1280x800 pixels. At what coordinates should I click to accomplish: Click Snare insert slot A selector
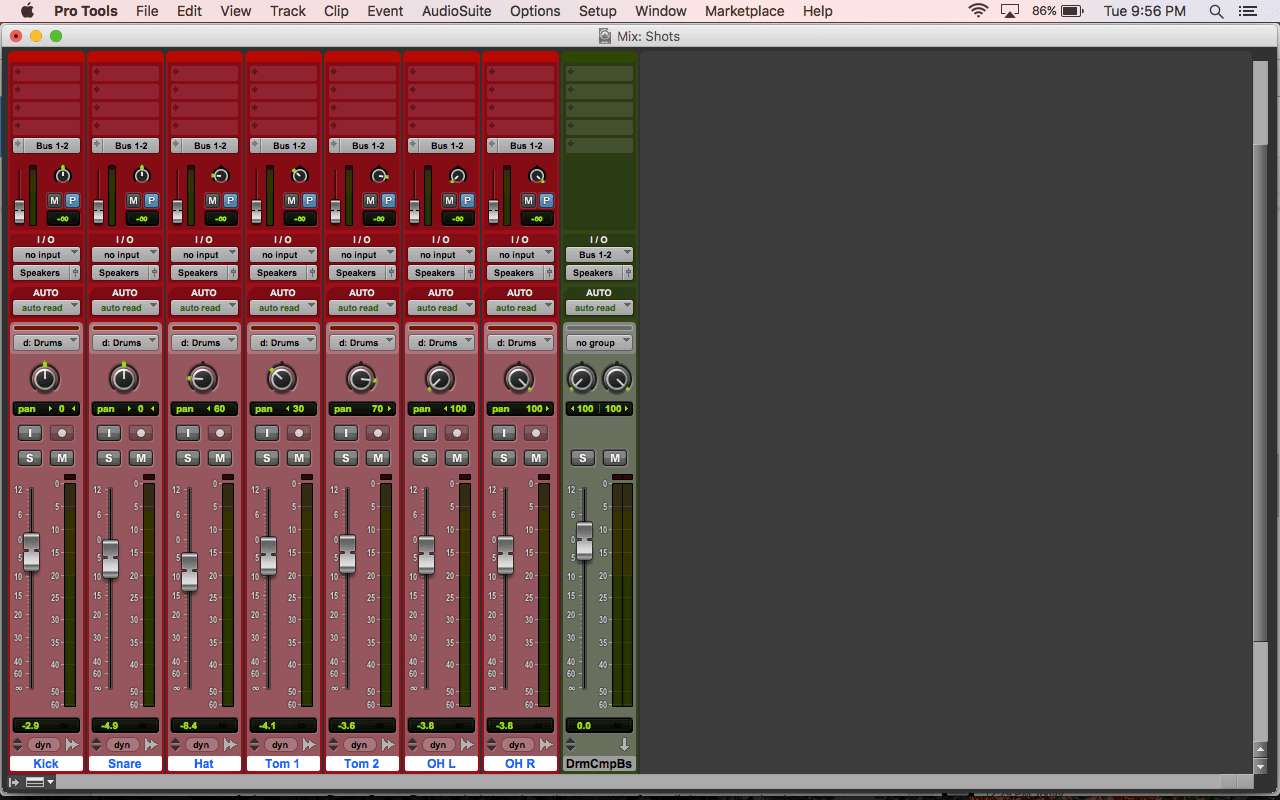click(125, 74)
